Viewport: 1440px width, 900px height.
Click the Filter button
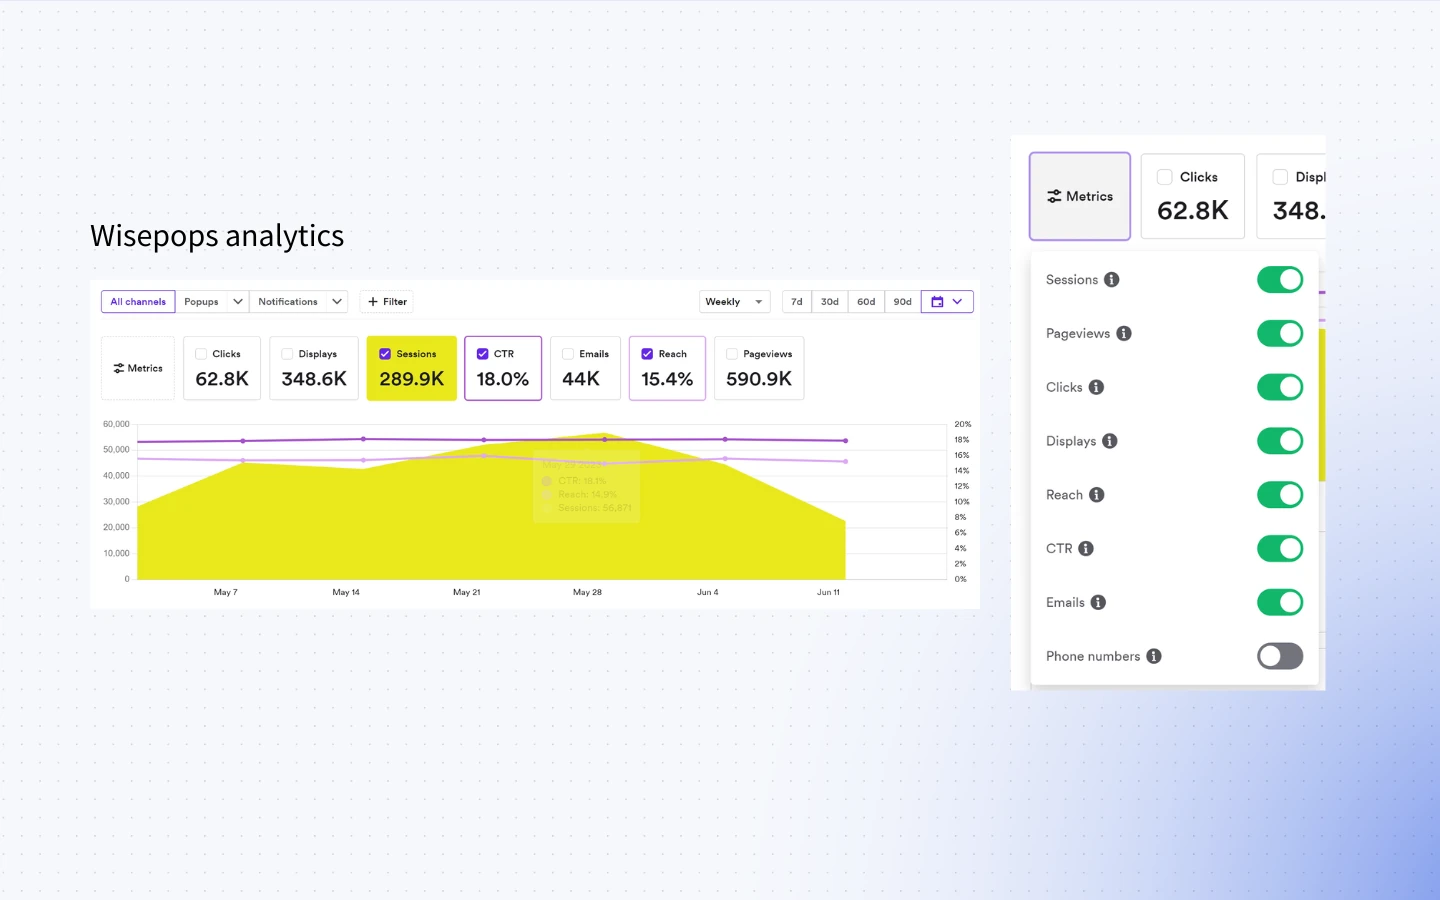[x=387, y=302]
